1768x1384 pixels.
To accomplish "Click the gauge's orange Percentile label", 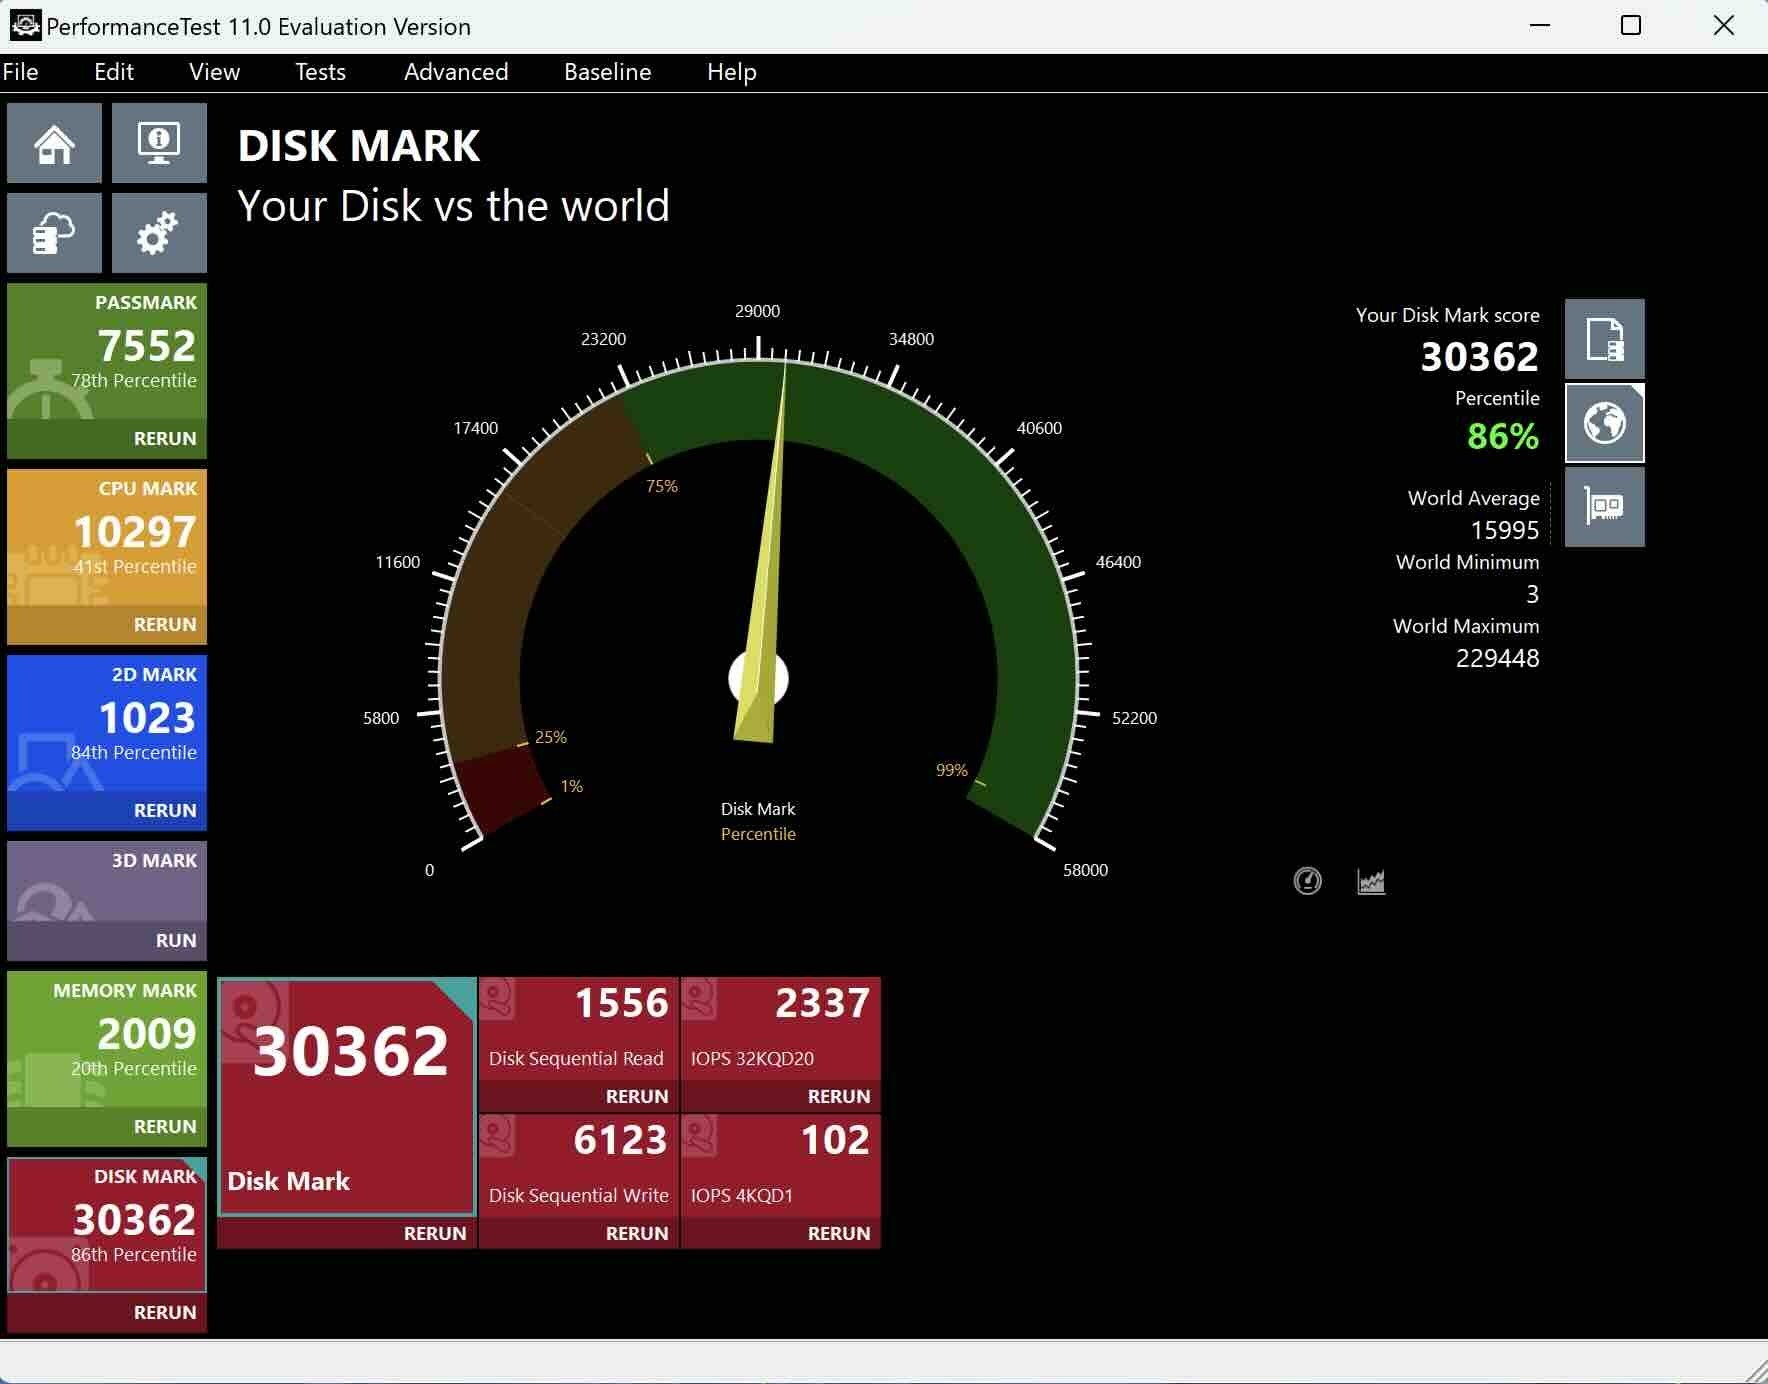I will tap(758, 834).
